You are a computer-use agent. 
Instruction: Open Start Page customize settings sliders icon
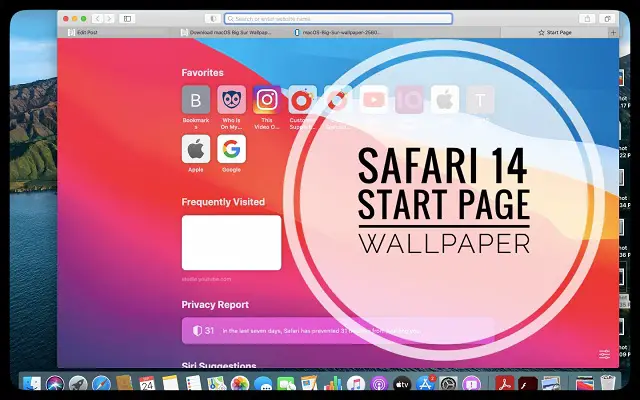click(604, 354)
